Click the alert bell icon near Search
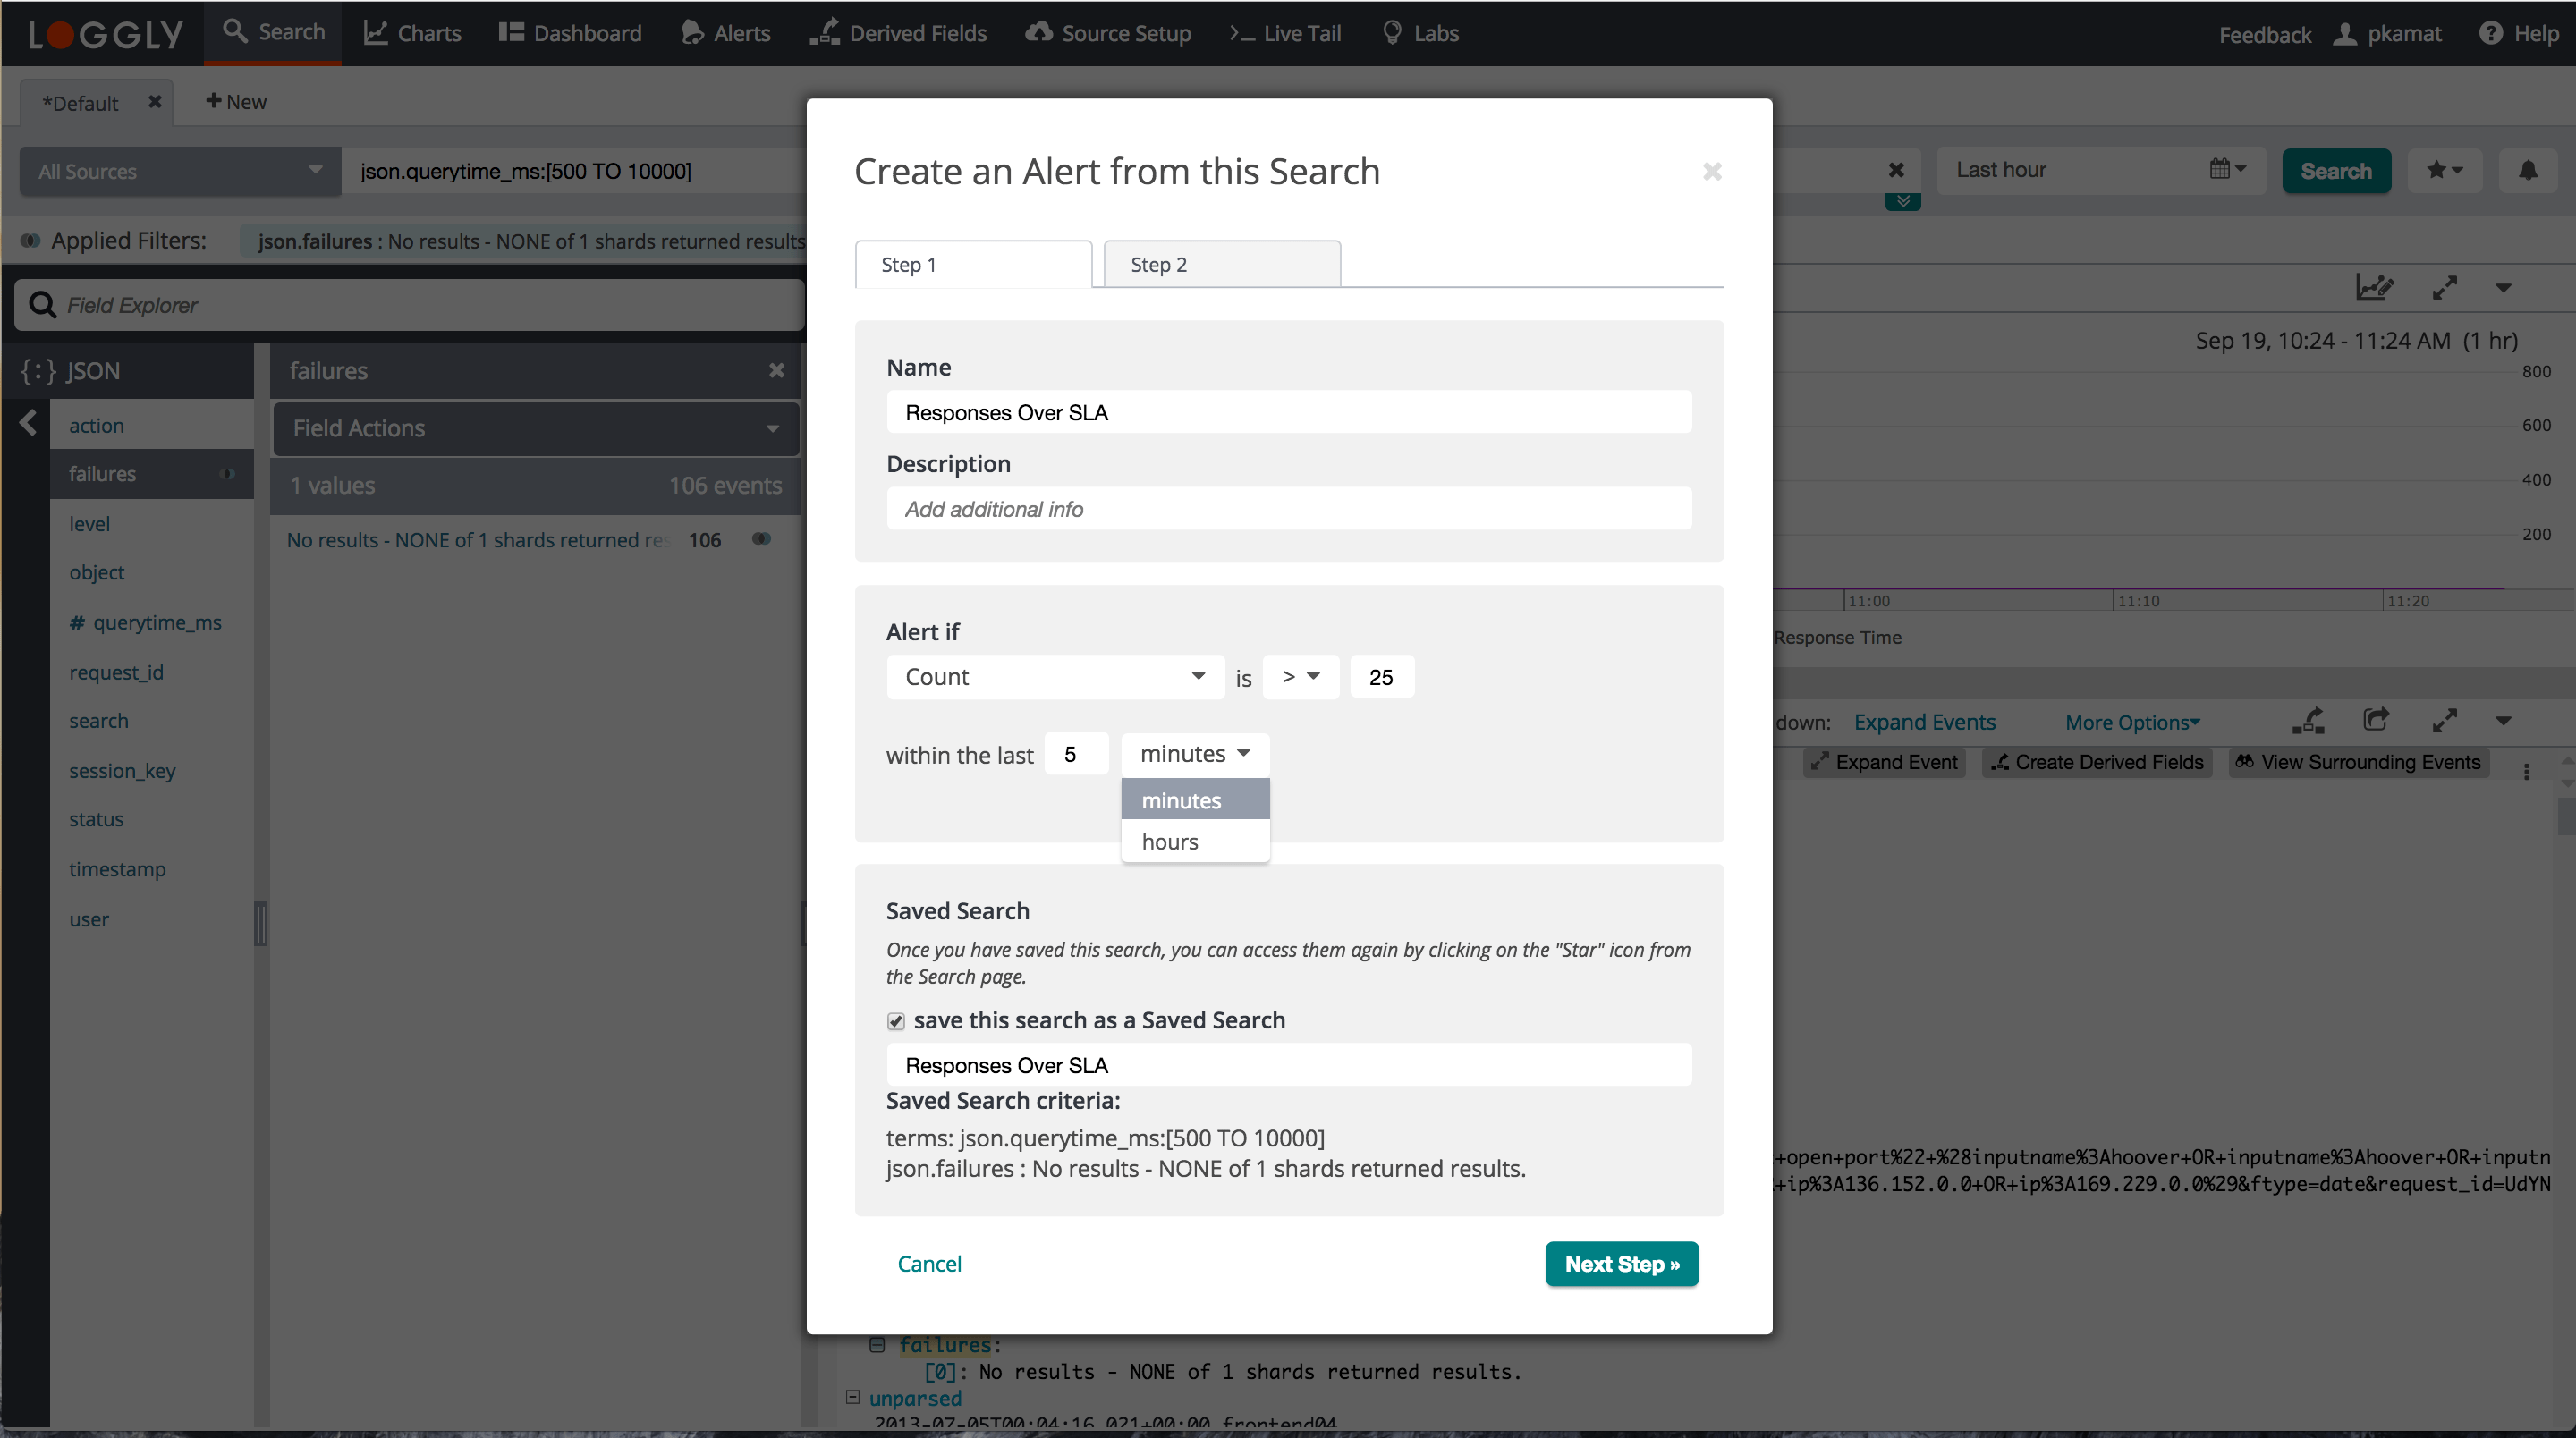 click(x=2527, y=171)
